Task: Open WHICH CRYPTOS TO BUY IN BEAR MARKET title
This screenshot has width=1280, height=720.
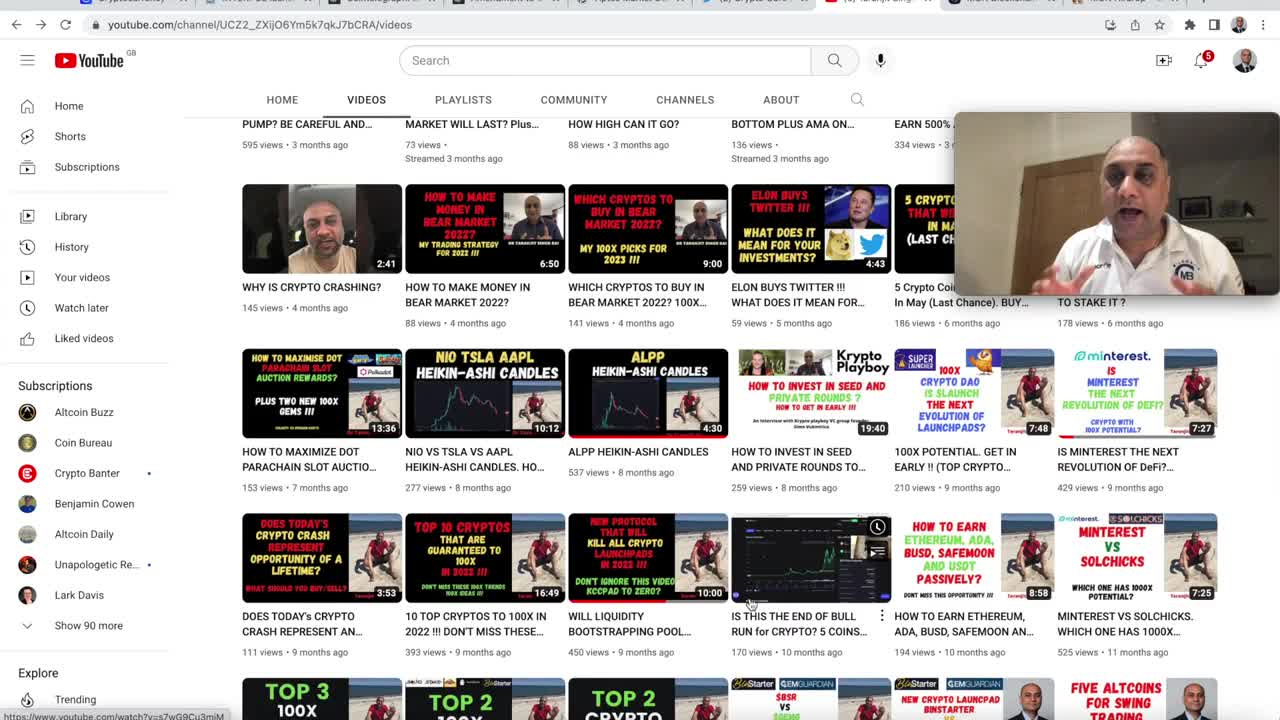Action: point(637,295)
